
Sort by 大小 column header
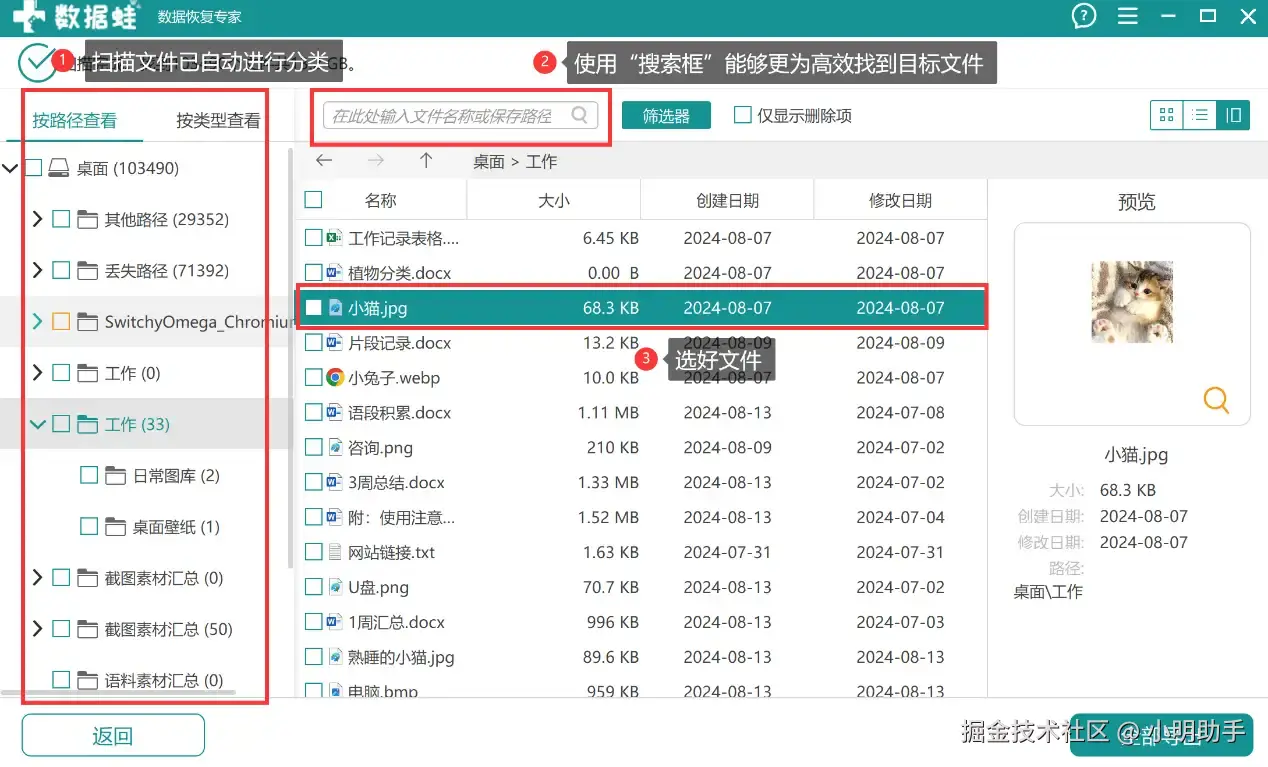tap(554, 200)
